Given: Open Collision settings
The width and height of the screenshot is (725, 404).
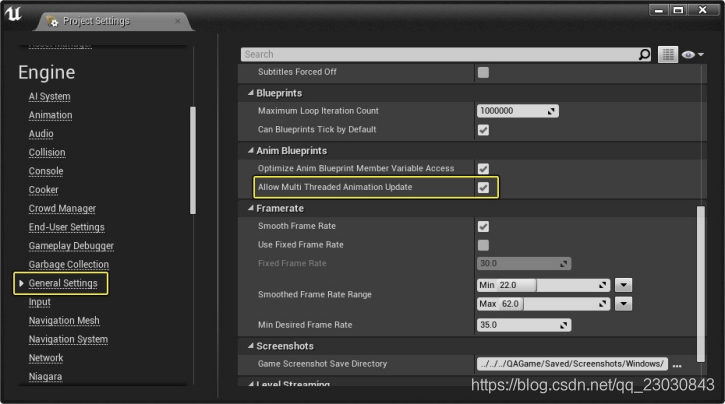Looking at the screenshot, I should (47, 152).
